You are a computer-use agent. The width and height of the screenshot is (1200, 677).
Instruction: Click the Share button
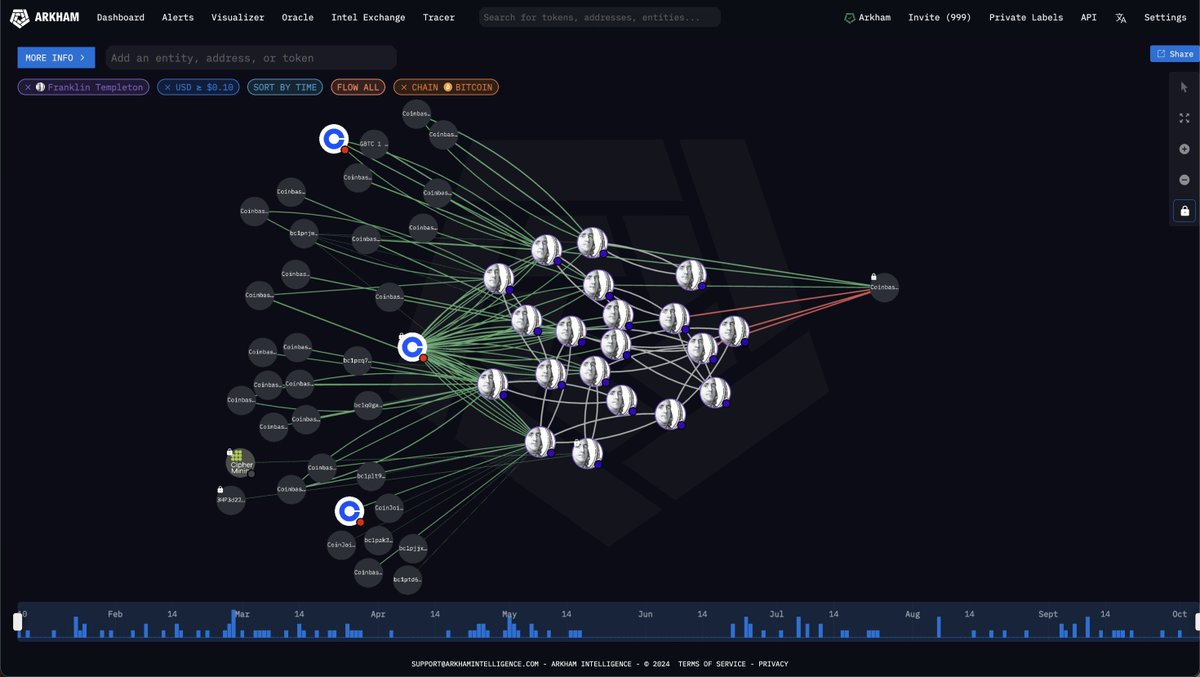pyautogui.click(x=1175, y=54)
